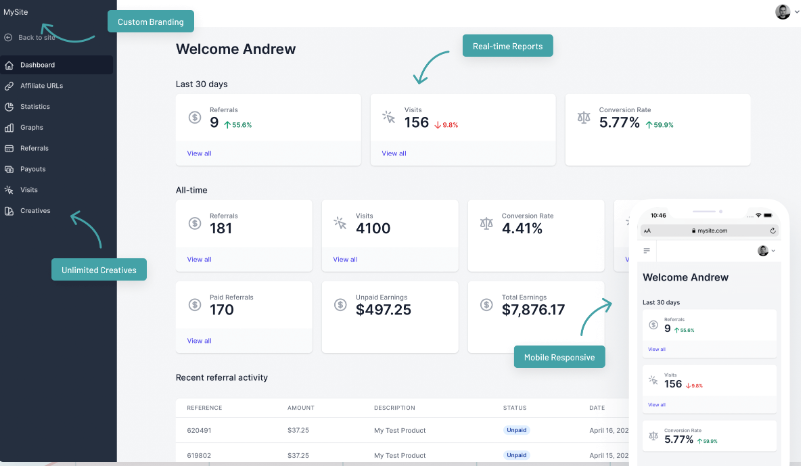Viewport: 801px width, 466px height.
Task: Click the Creatives icon in sidebar
Action: pyautogui.click(x=9, y=211)
